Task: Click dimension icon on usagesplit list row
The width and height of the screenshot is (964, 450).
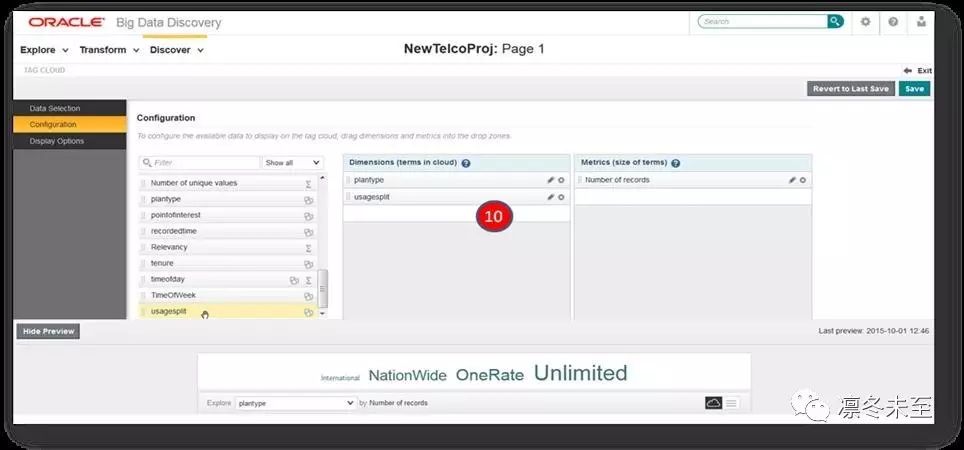Action: pos(309,312)
